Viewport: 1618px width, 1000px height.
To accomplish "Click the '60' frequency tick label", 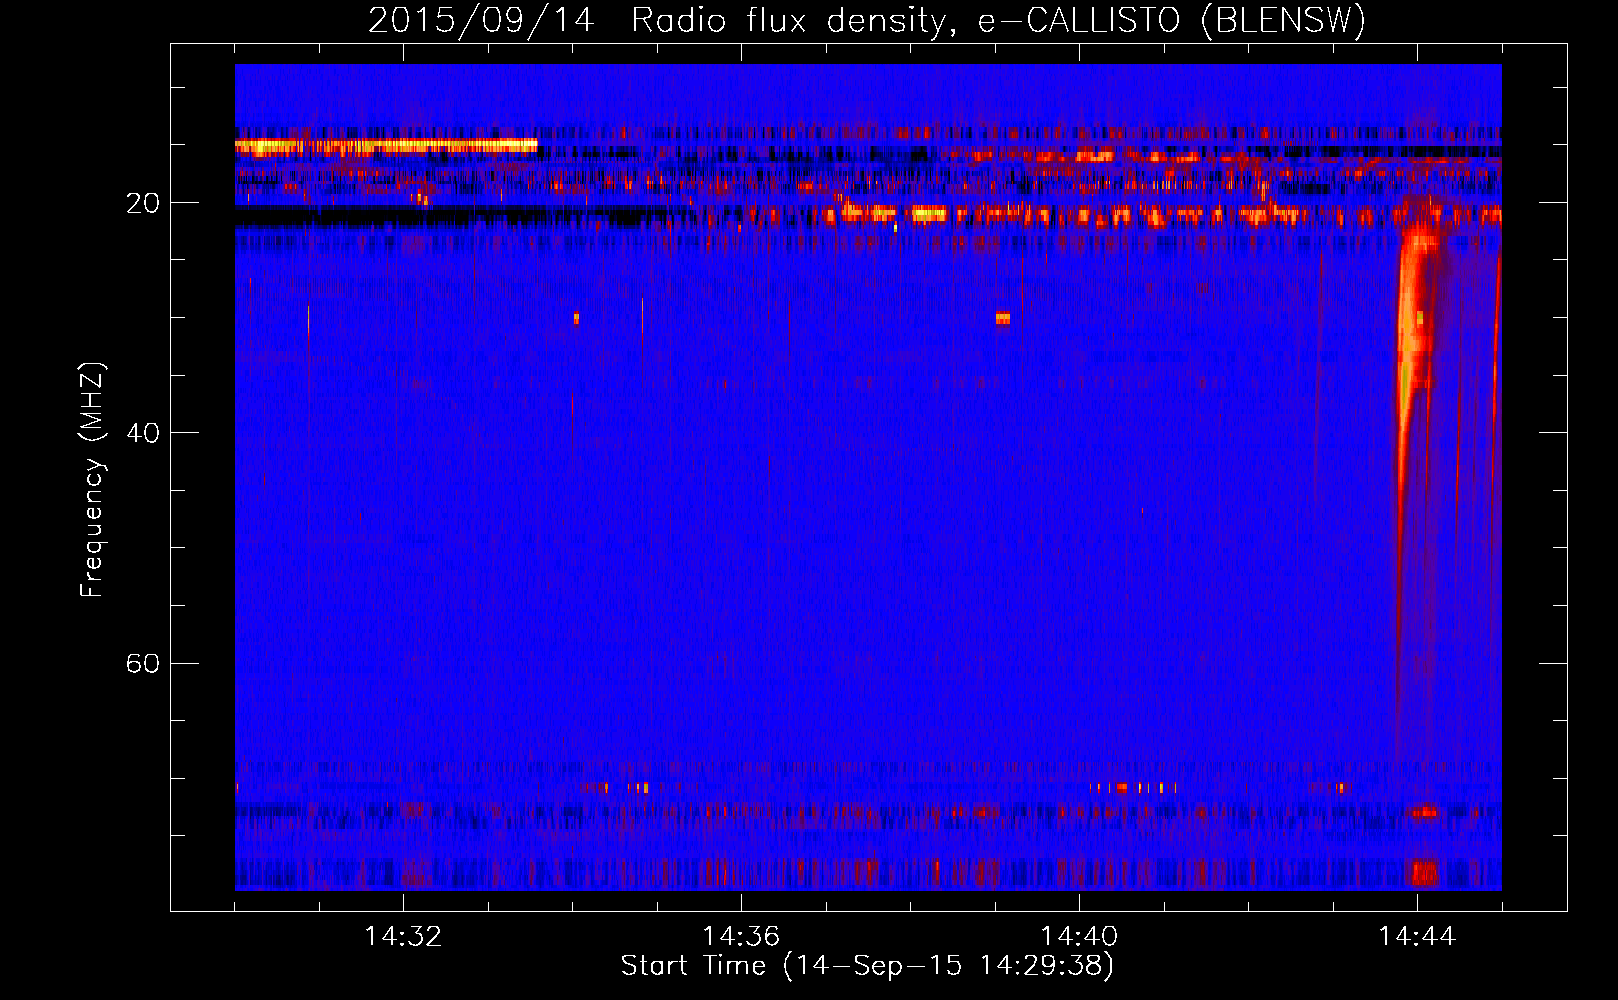I will pos(142,663).
